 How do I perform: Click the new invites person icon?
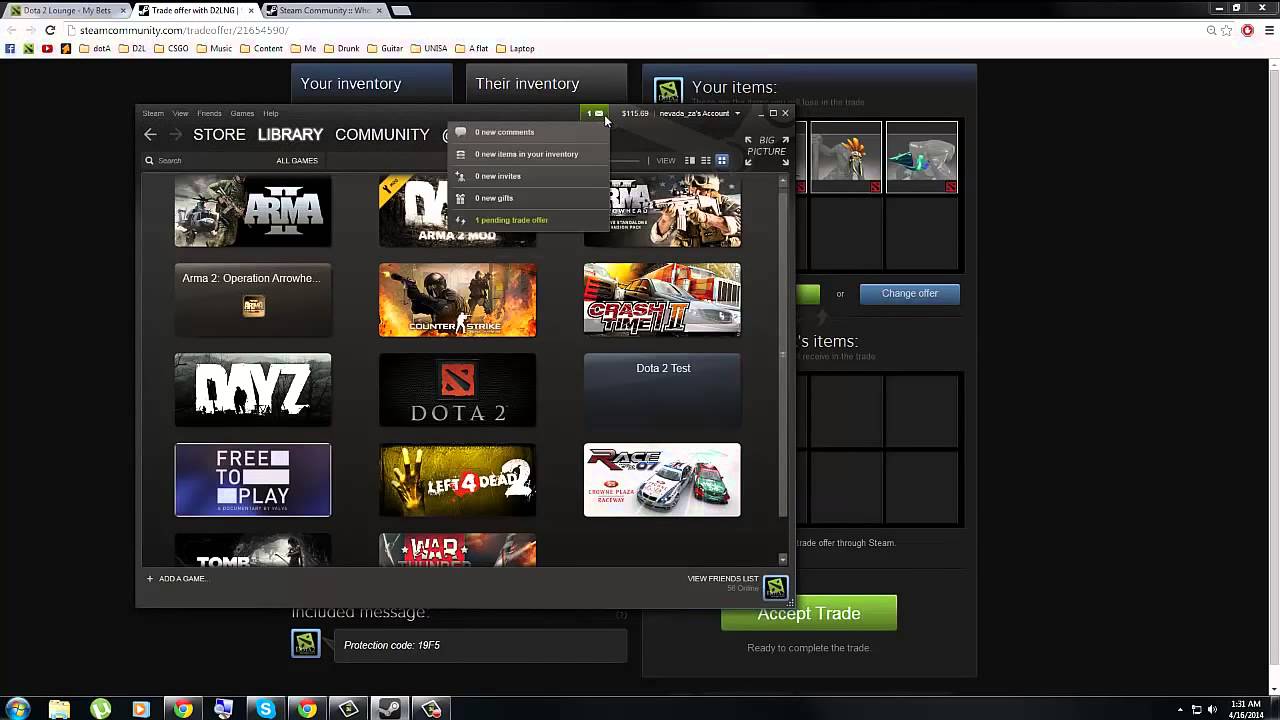460,176
